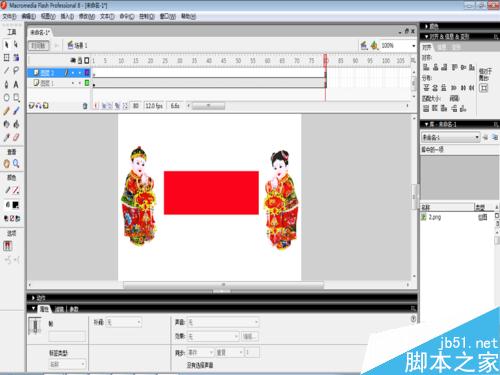Toggle visibility dot of Layer 2
Viewport: 500px width, 375px height.
click(73, 73)
